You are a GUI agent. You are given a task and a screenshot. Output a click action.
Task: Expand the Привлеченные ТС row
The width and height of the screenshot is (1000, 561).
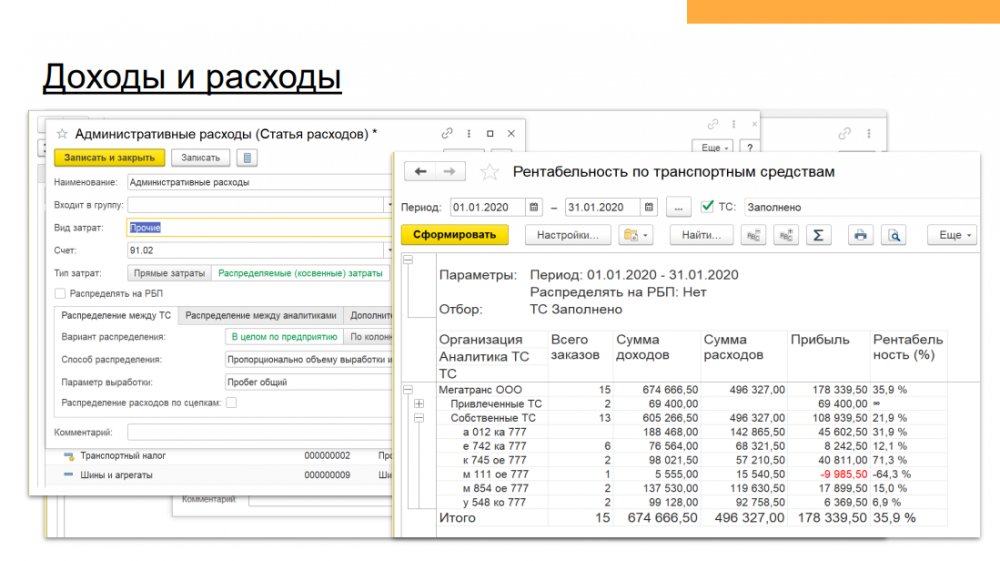[419, 403]
